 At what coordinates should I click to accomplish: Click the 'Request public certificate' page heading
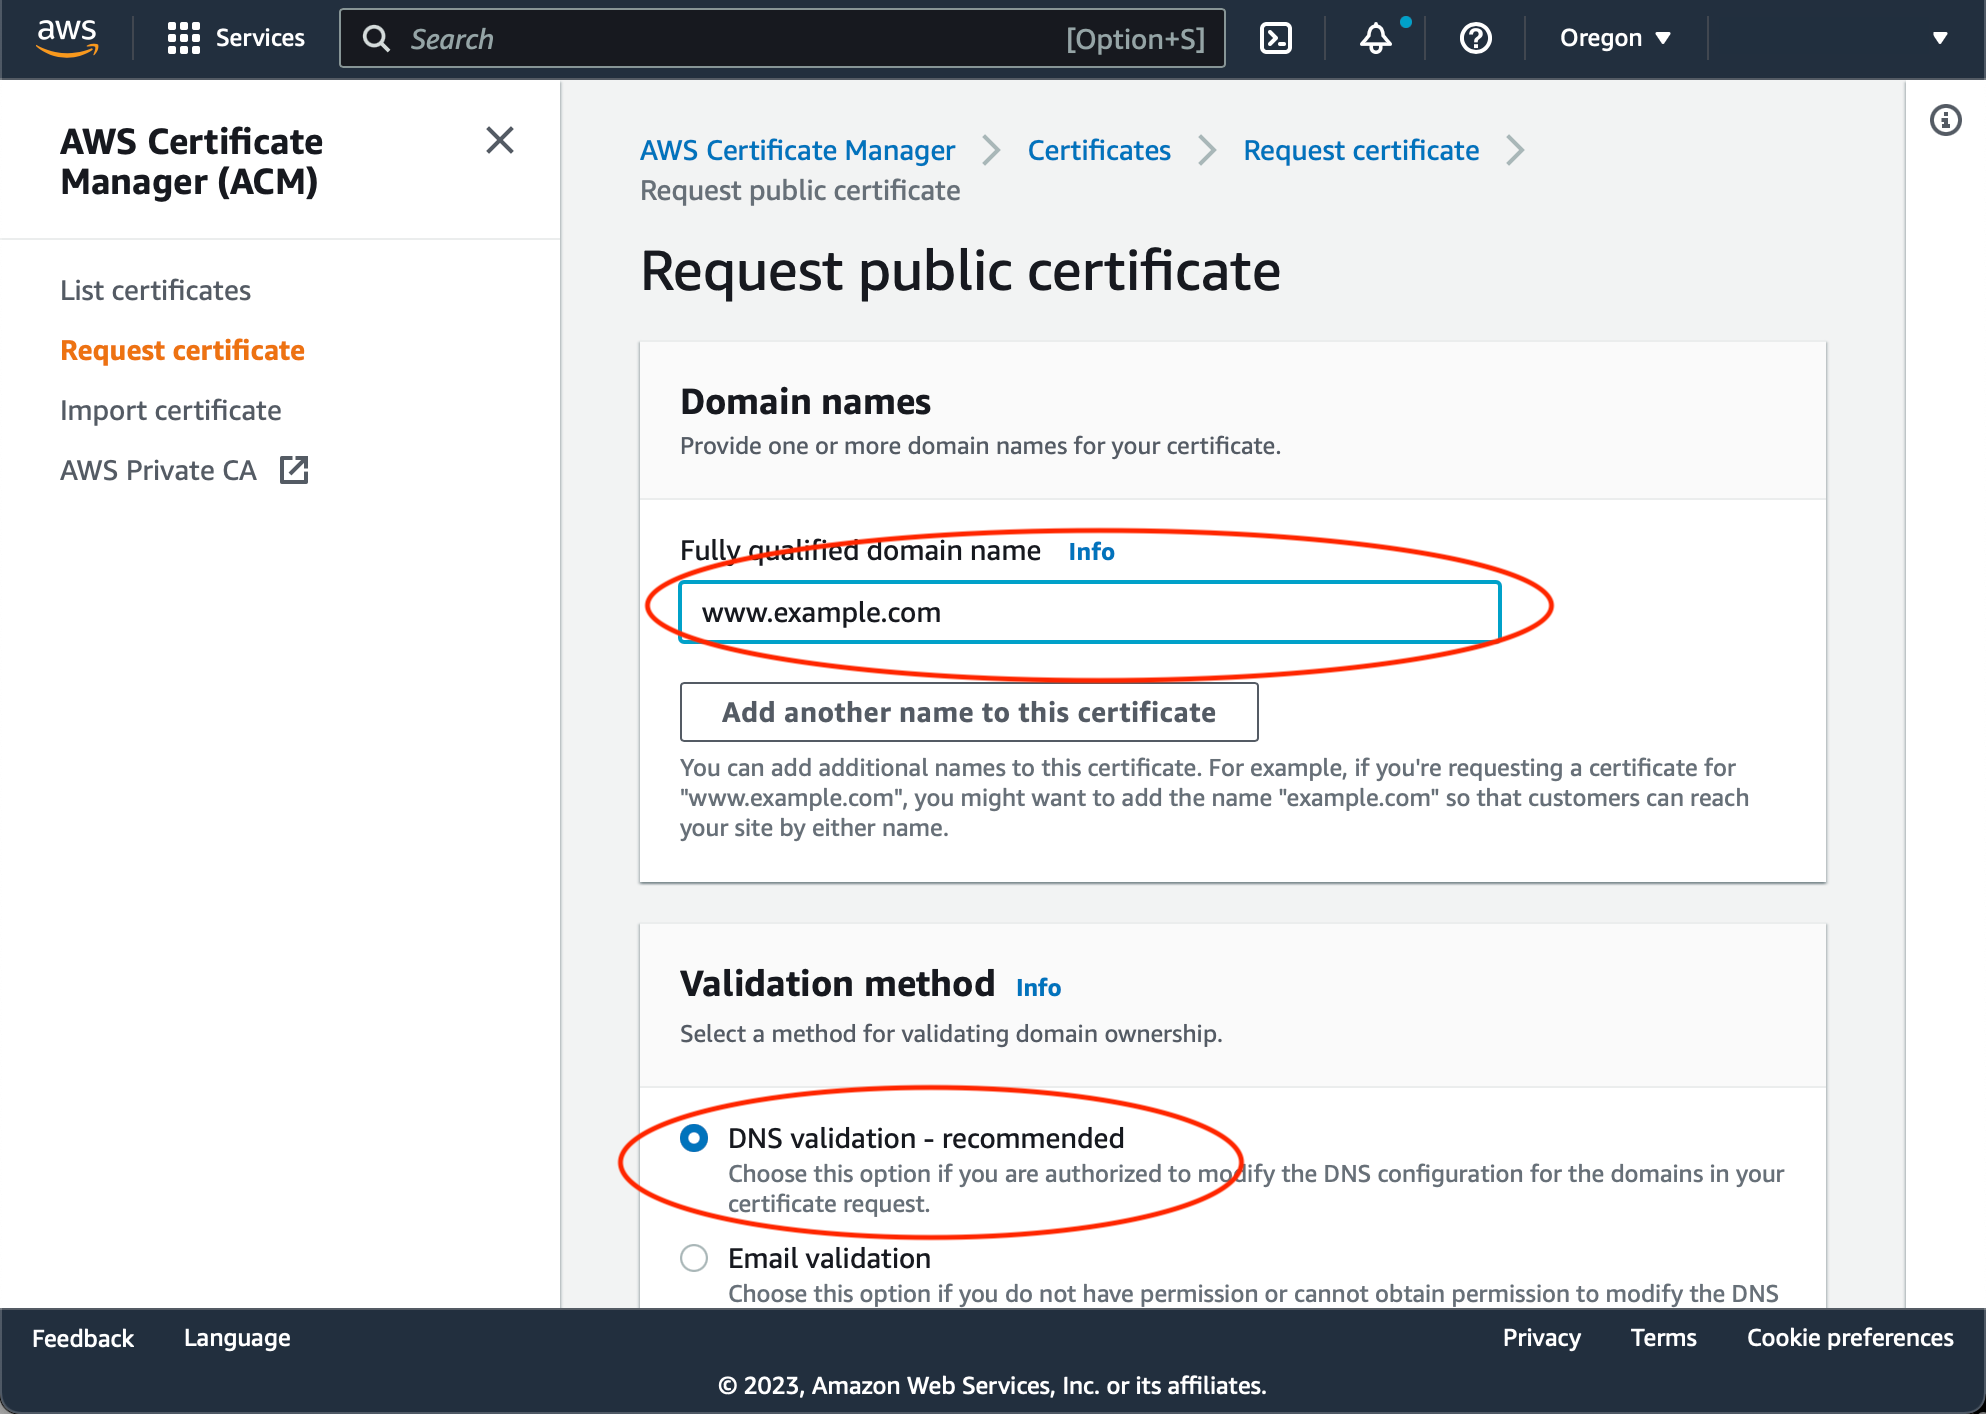(x=960, y=270)
